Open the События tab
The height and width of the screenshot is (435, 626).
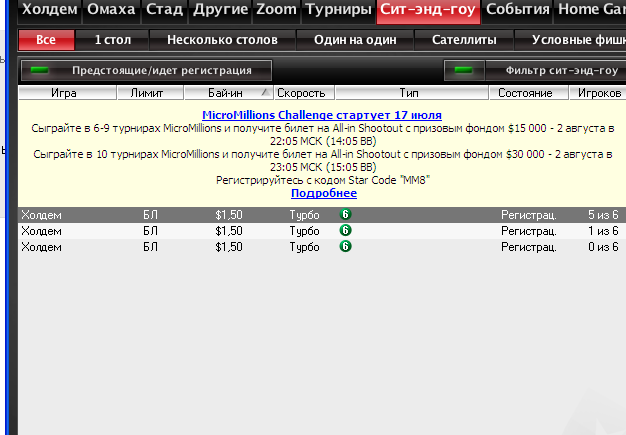pyautogui.click(x=517, y=10)
